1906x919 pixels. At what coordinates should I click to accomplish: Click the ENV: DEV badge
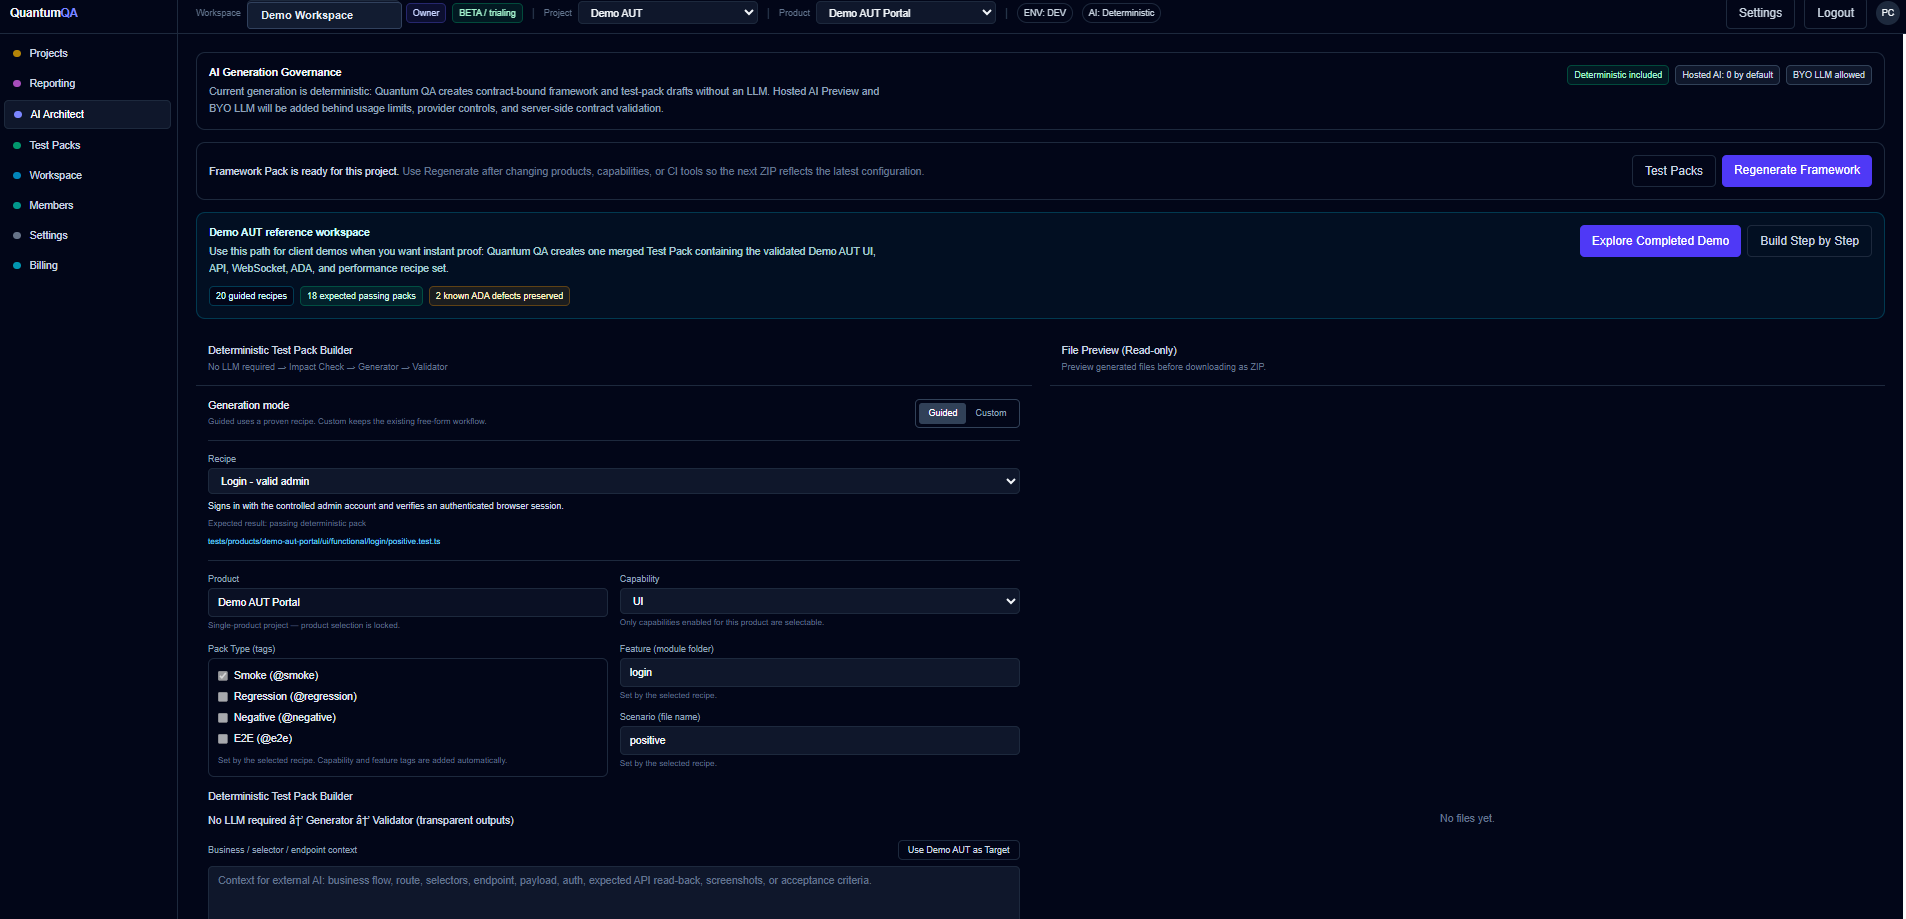pos(1044,13)
